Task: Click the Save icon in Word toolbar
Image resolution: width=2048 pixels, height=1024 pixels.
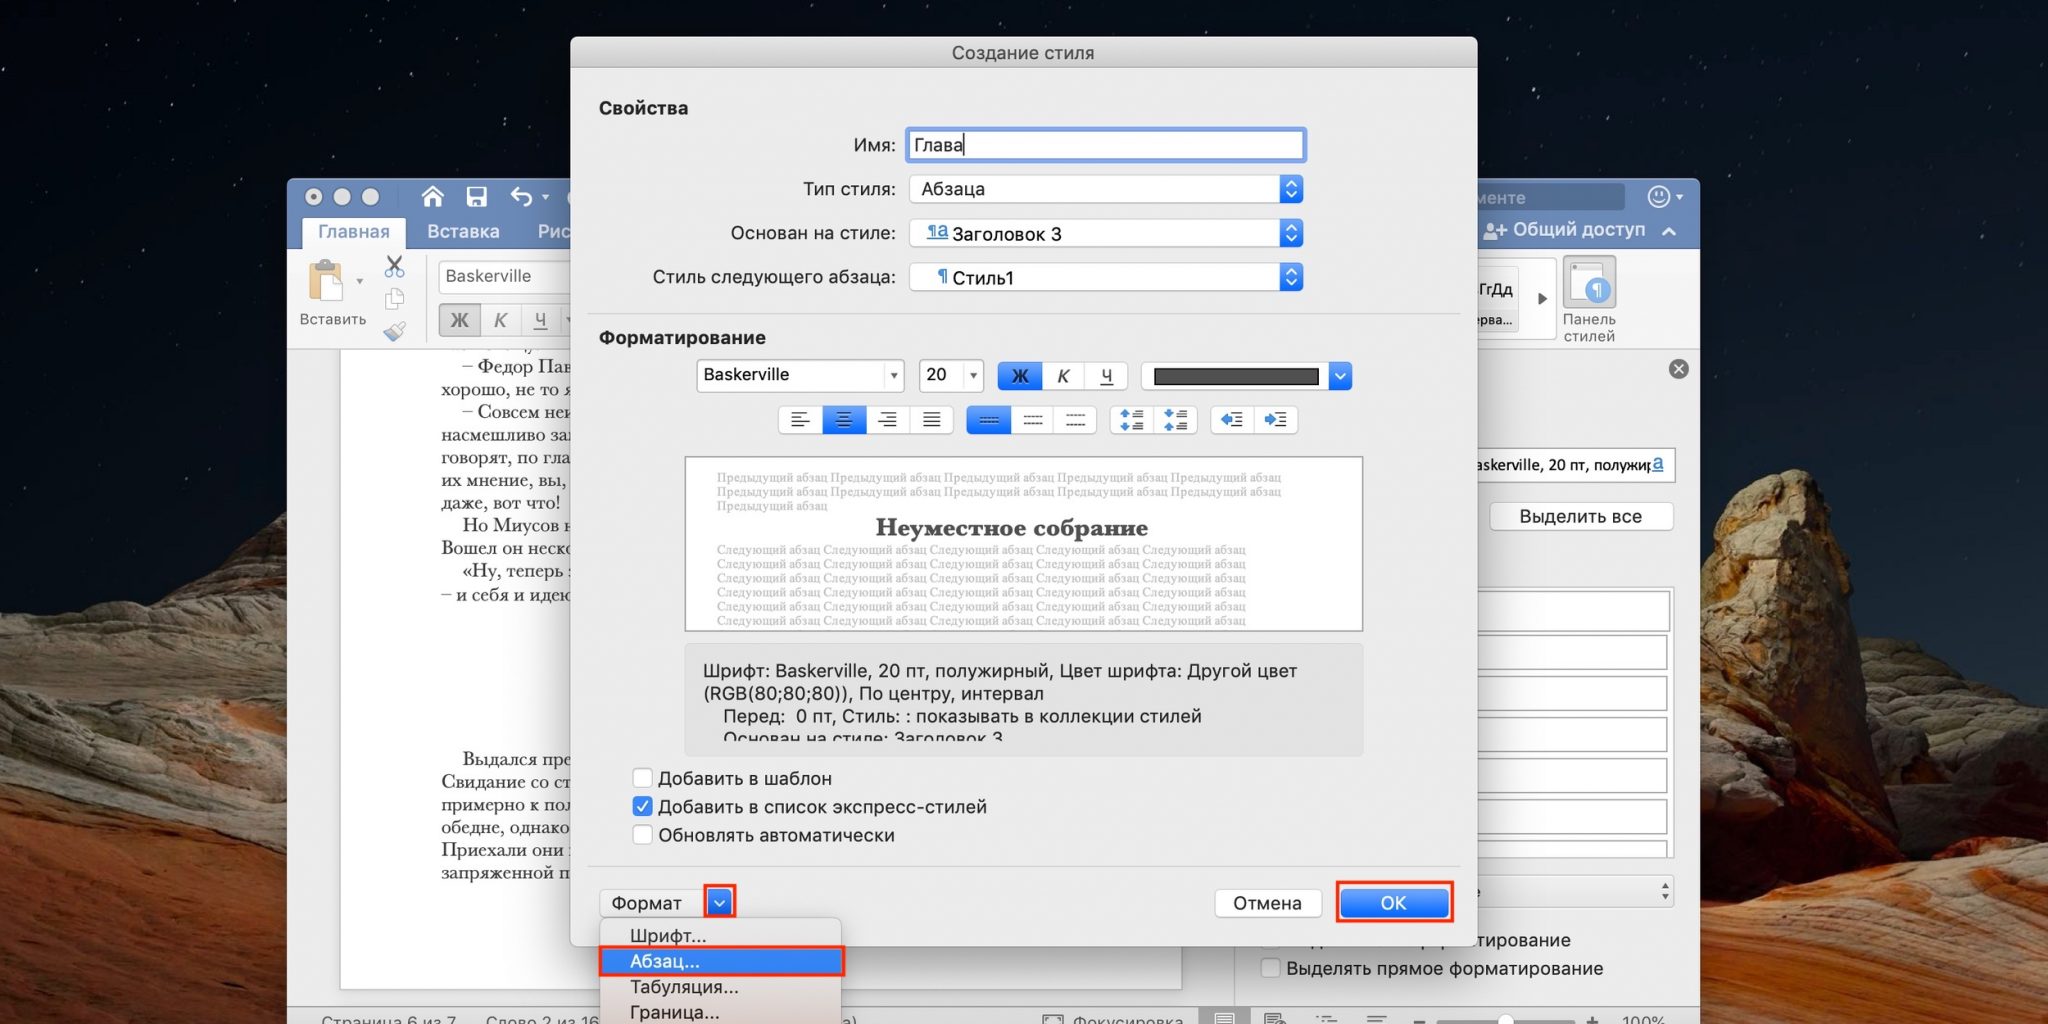Action: [x=476, y=197]
